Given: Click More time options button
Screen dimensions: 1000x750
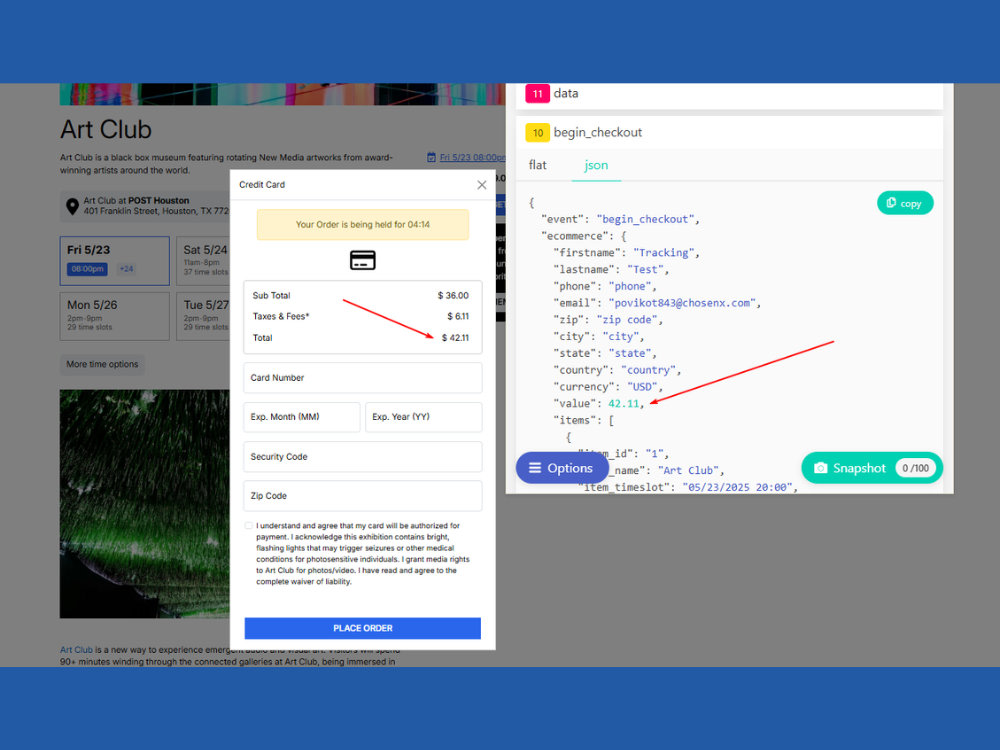Looking at the screenshot, I should [x=102, y=364].
